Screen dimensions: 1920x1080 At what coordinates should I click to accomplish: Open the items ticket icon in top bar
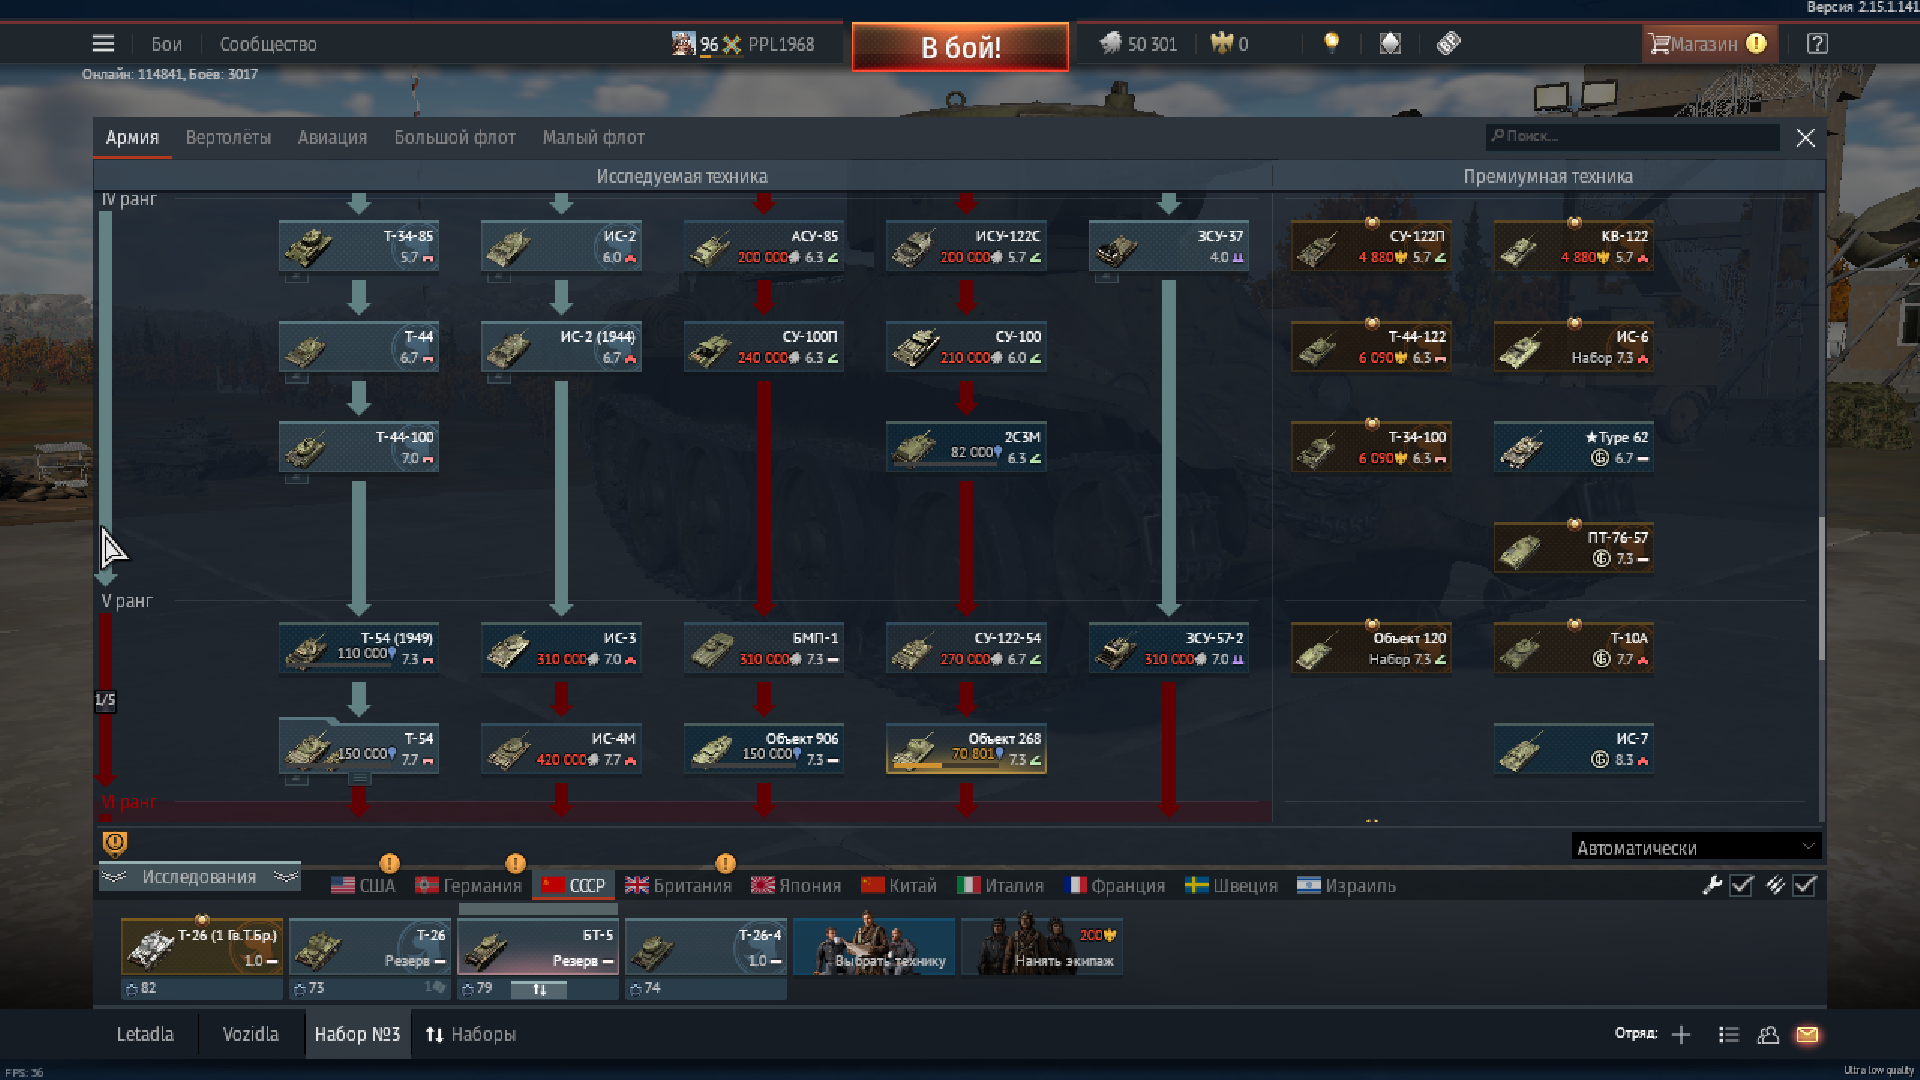[x=1449, y=43]
